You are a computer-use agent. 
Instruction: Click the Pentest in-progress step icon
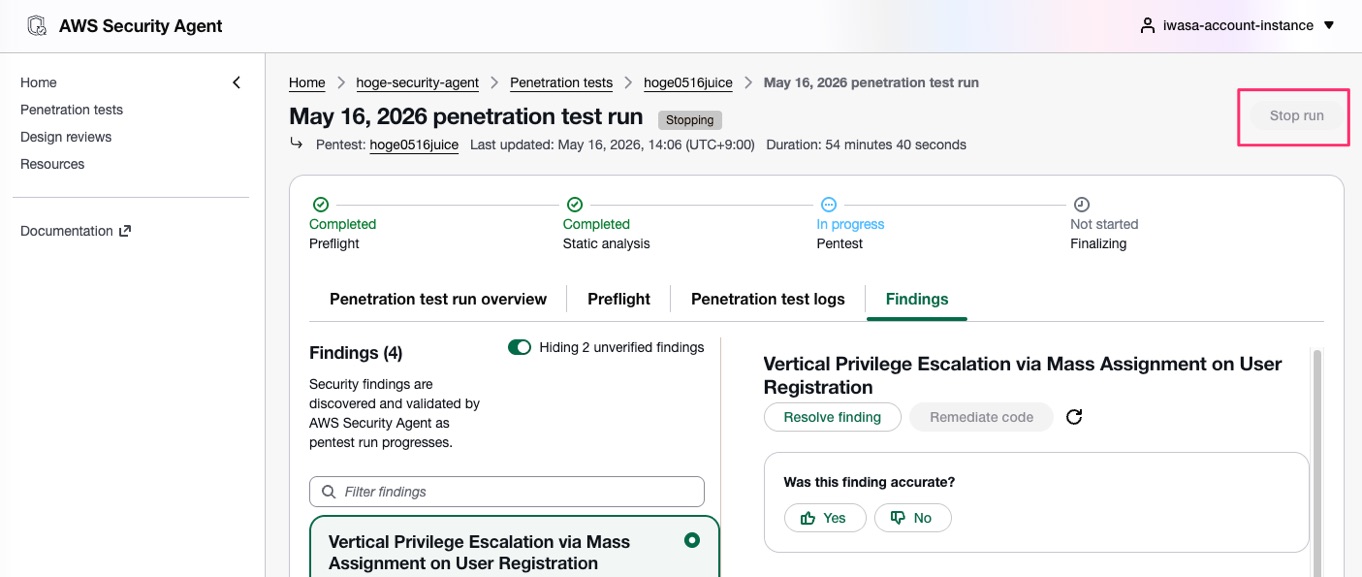click(x=828, y=204)
